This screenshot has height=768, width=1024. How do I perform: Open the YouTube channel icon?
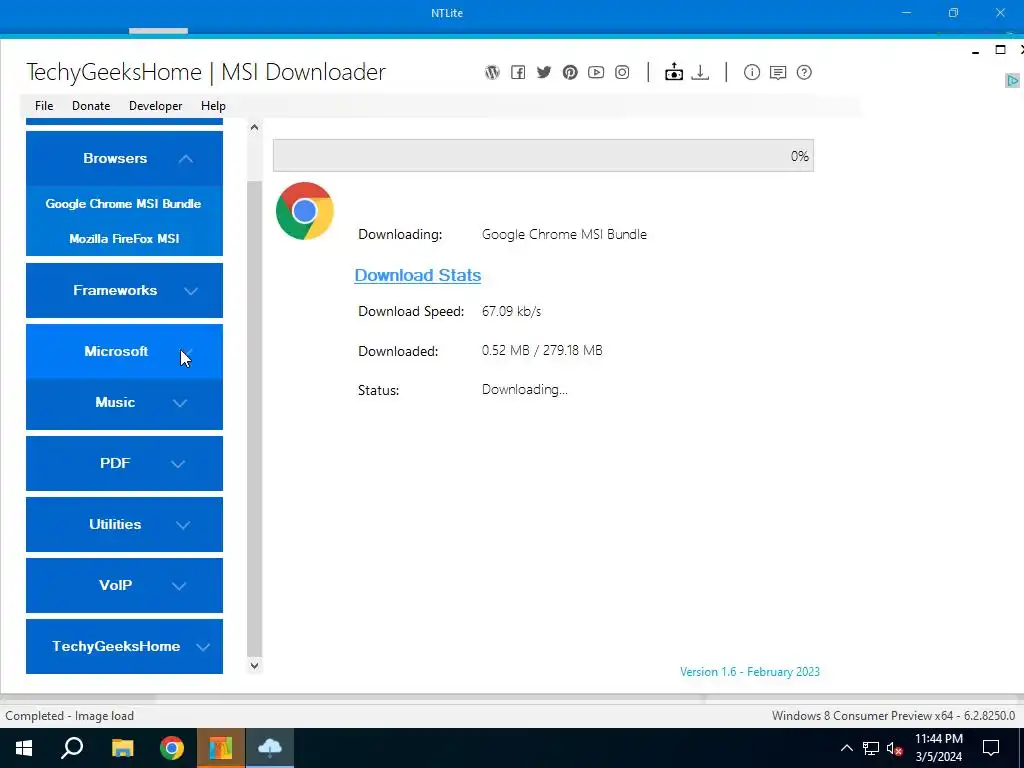coord(596,72)
